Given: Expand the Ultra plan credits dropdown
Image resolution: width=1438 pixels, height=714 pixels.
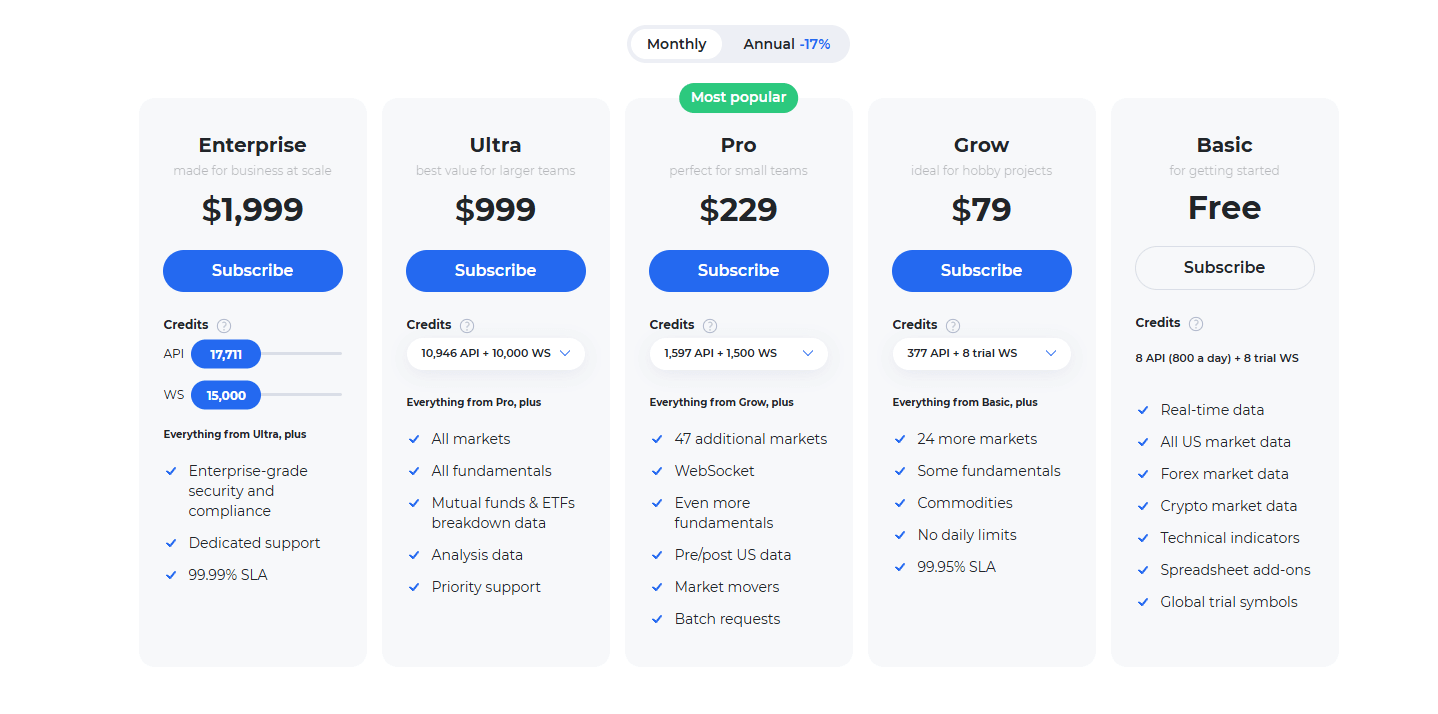Looking at the screenshot, I should [495, 353].
